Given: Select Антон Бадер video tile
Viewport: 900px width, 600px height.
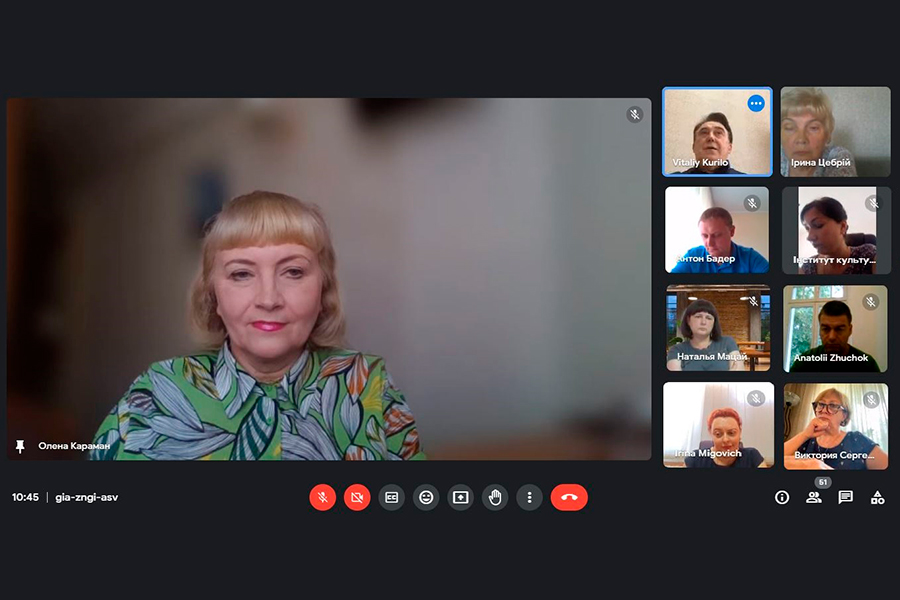Looking at the screenshot, I should (x=717, y=230).
